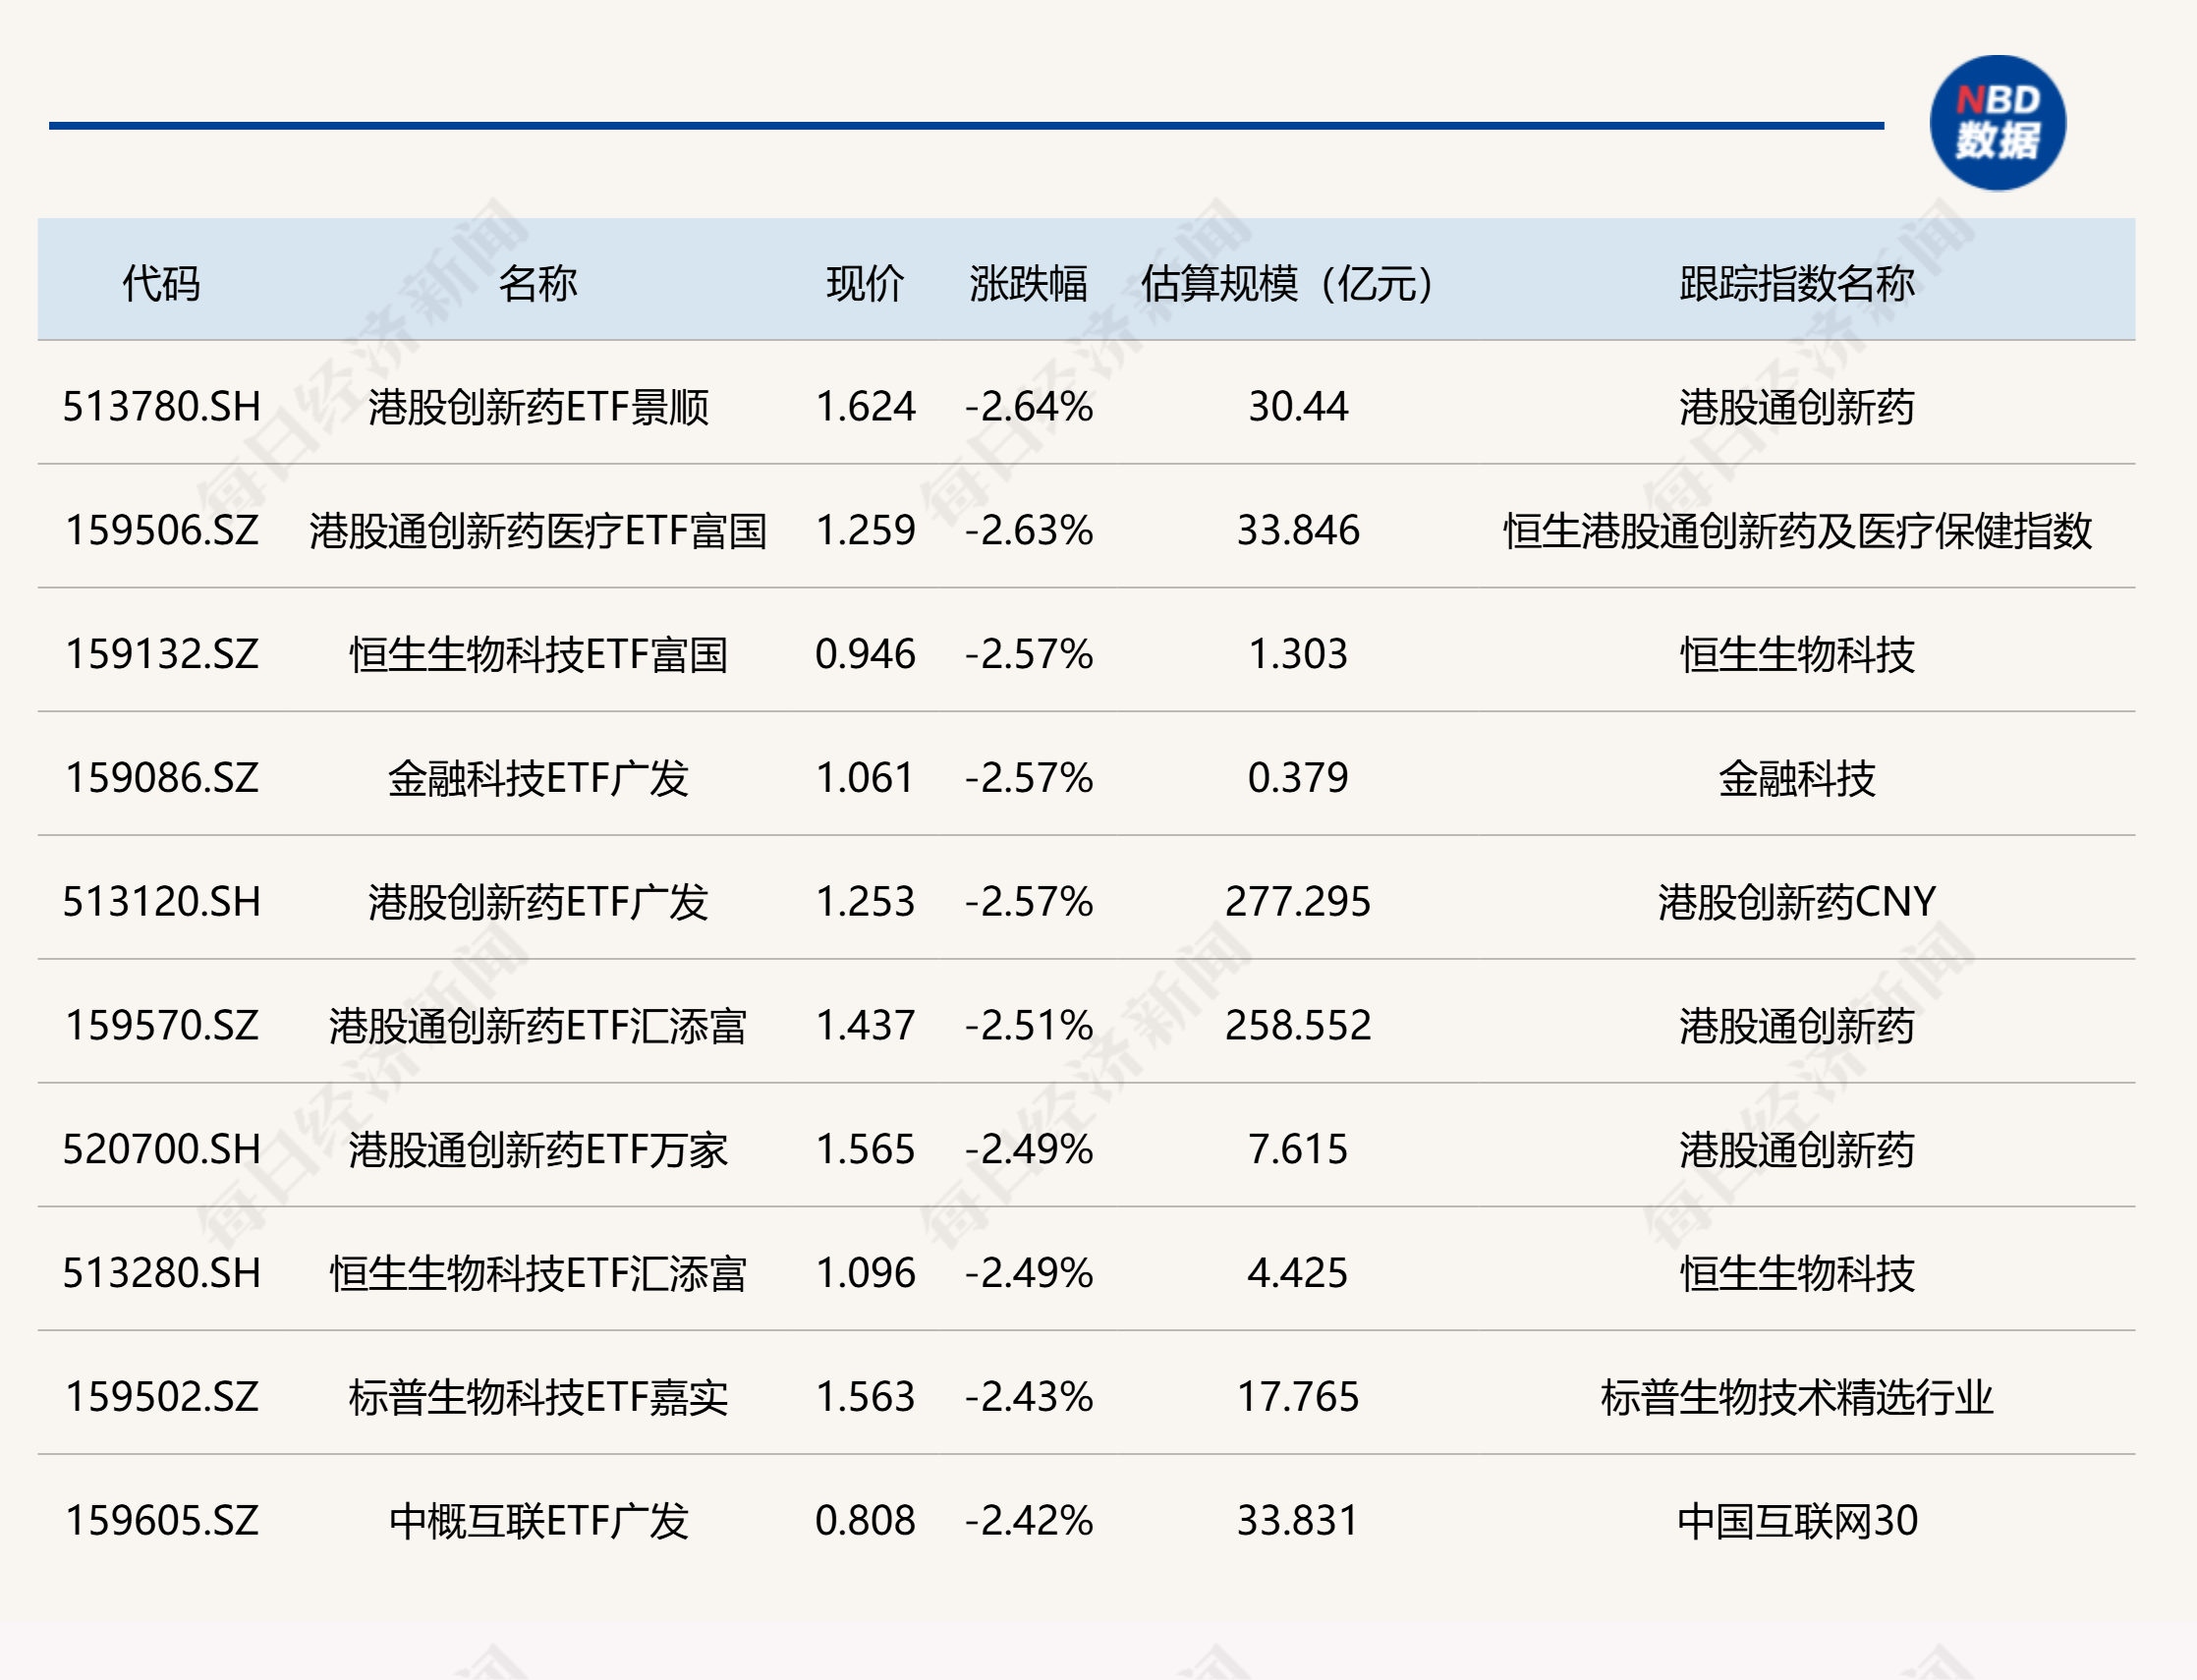Click 港股通创新药 index in the 513780.SH row

point(1797,407)
